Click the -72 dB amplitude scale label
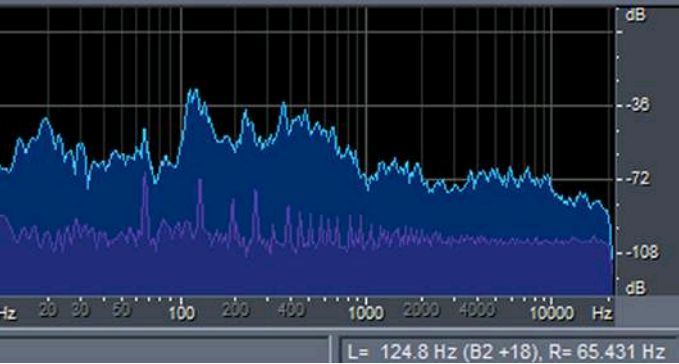 (638, 178)
